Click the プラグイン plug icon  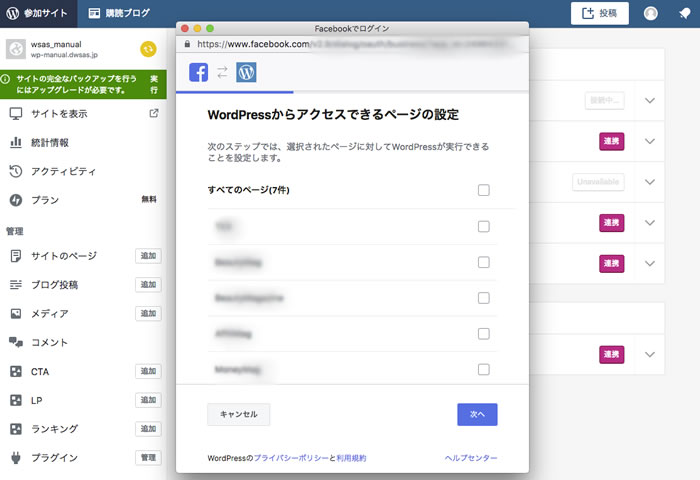tap(16, 458)
